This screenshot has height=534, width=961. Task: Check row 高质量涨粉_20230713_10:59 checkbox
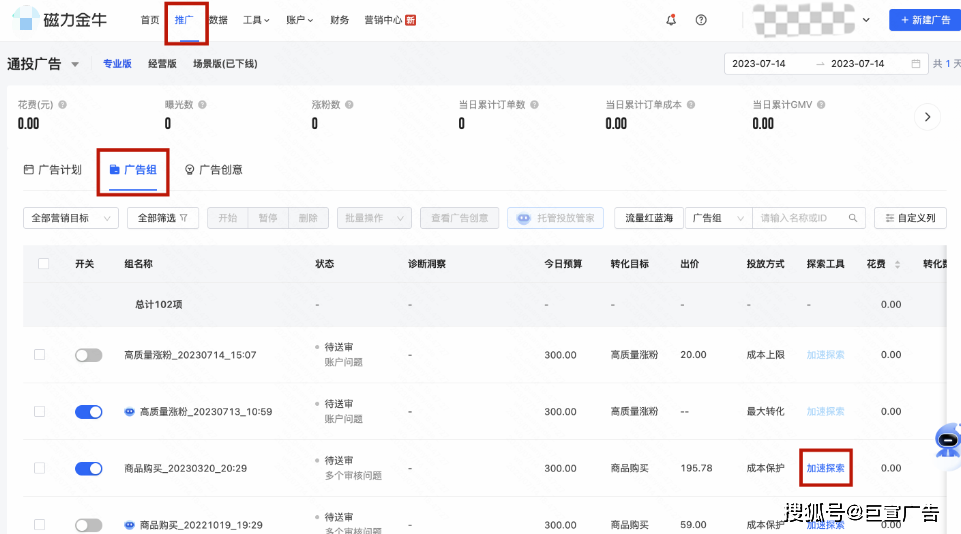40,411
